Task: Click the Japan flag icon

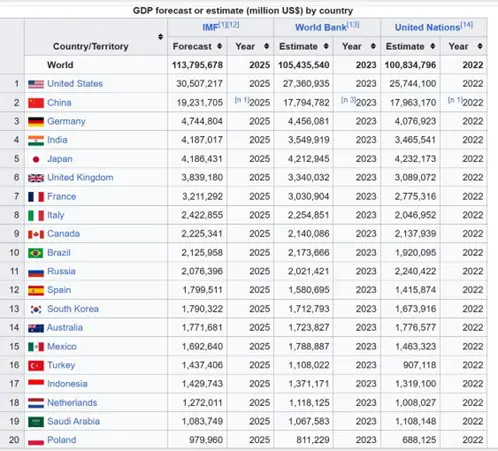Action: [x=36, y=159]
